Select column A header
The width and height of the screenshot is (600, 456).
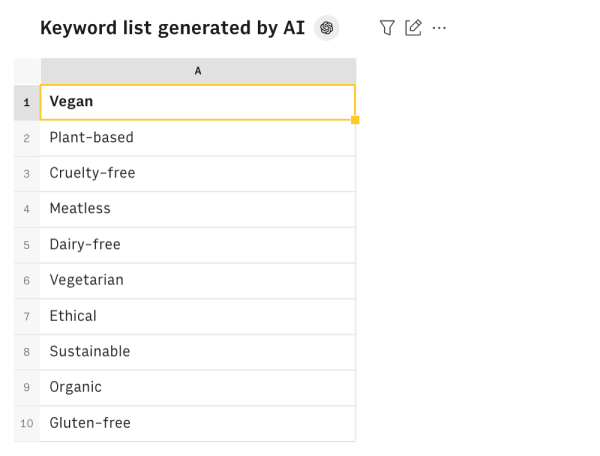tap(197, 71)
